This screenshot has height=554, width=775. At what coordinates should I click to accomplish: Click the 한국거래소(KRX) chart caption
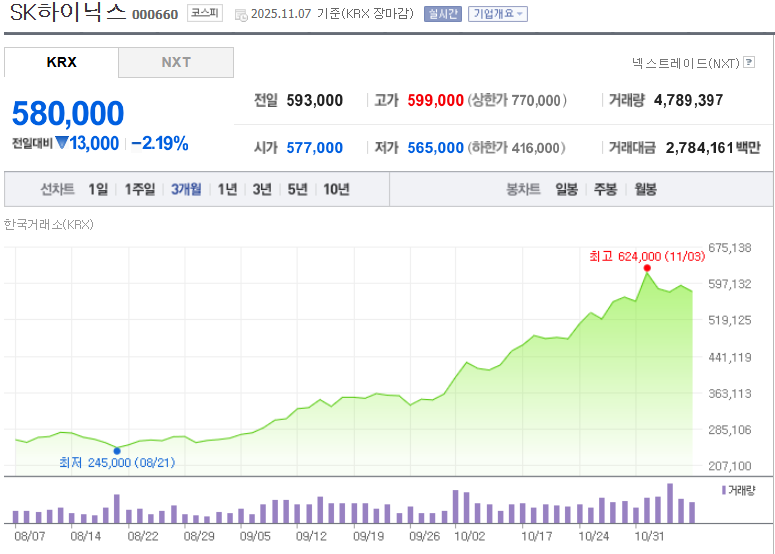click(48, 224)
